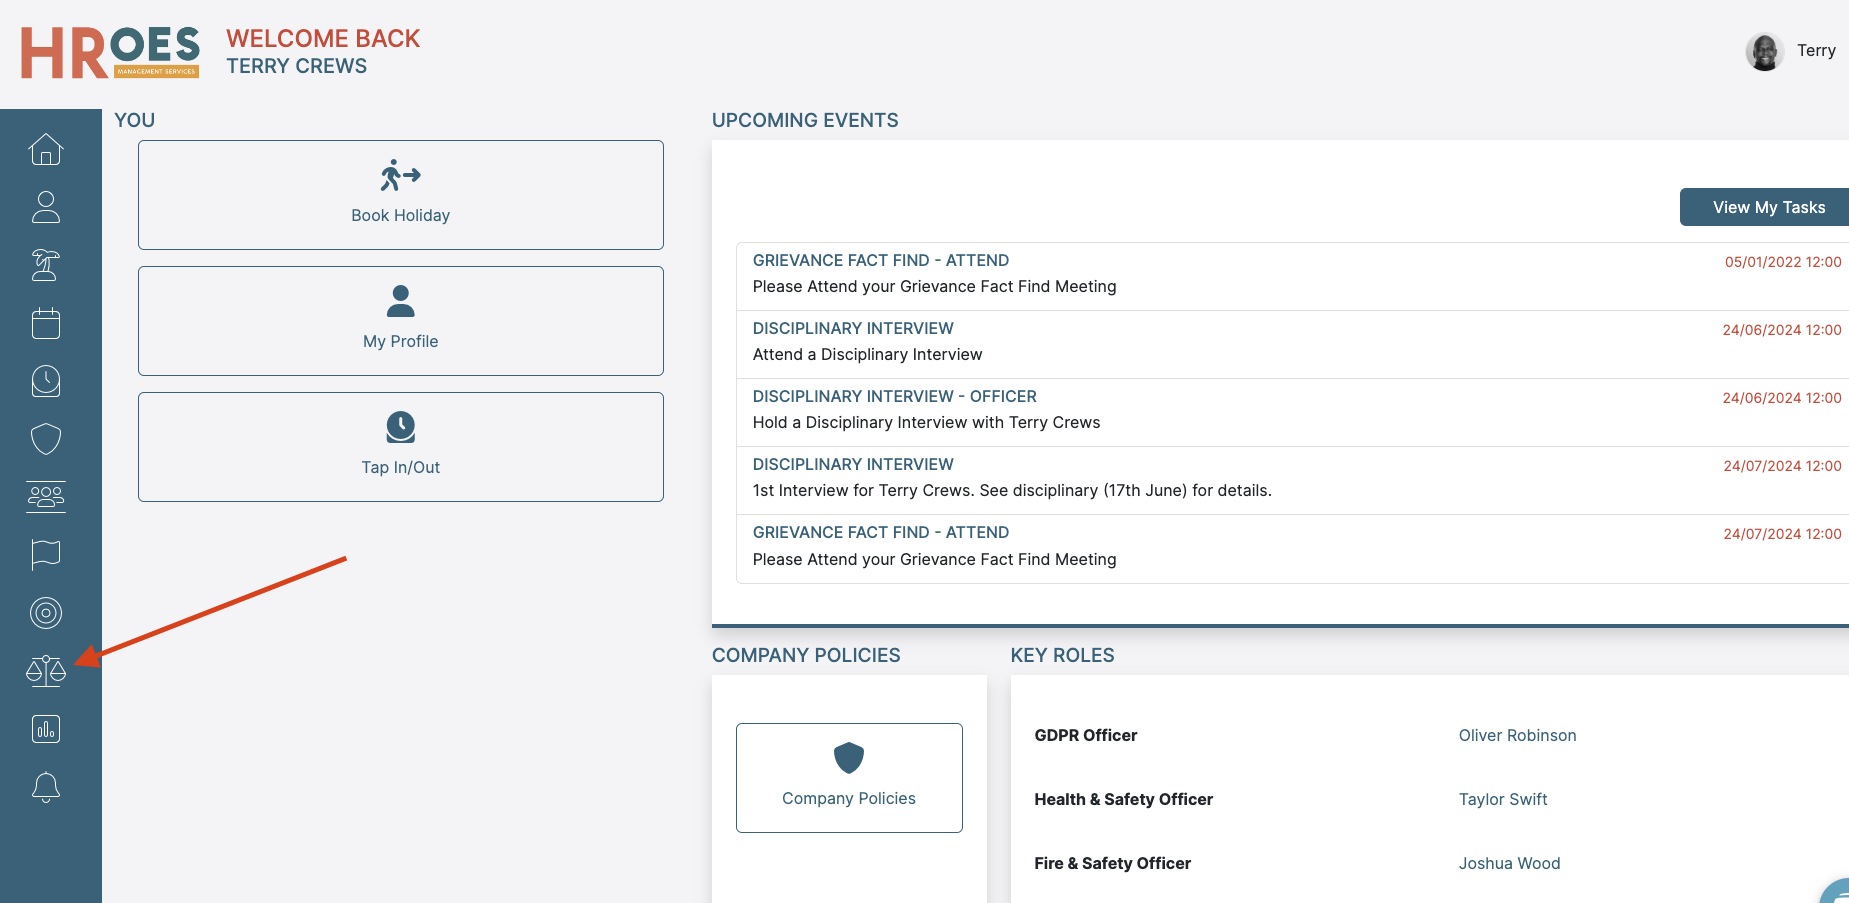This screenshot has width=1849, height=903.
Task: Click the balance scales sidebar icon
Action: point(46,671)
